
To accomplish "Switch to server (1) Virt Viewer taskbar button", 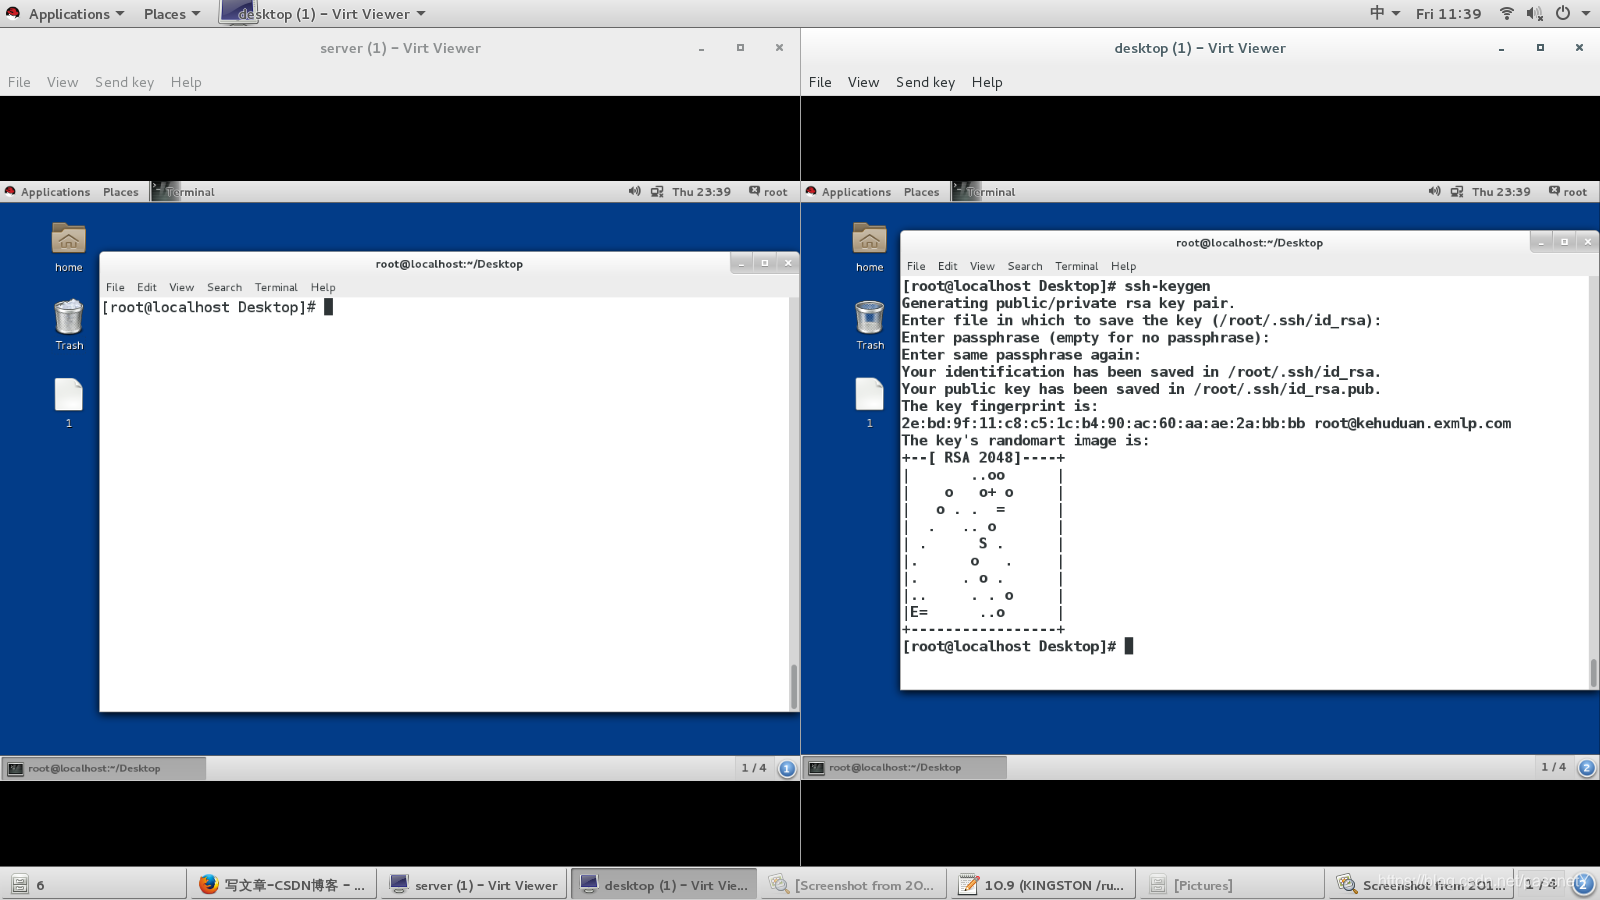I will tap(473, 884).
